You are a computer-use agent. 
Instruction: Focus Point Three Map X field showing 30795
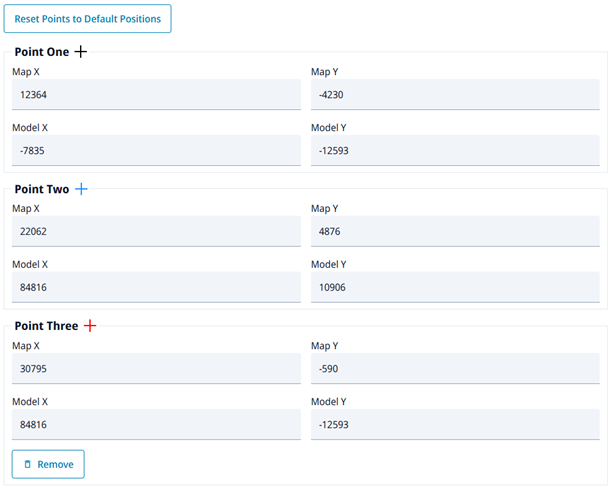pos(156,369)
